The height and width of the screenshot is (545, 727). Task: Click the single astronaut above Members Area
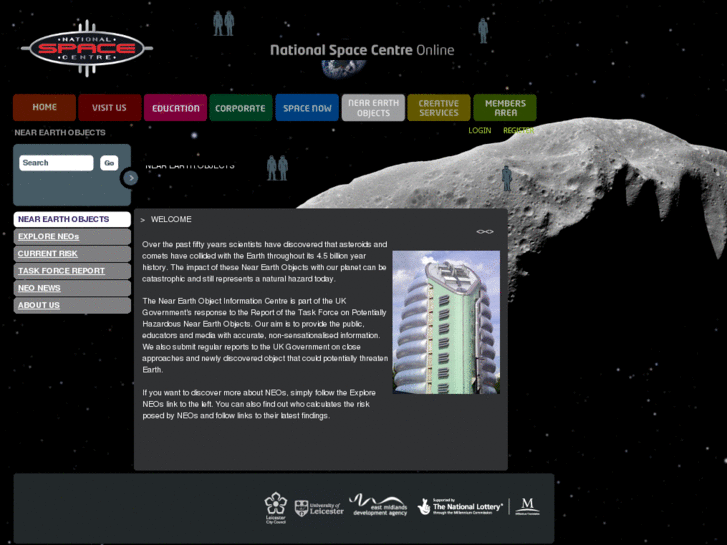tap(483, 31)
